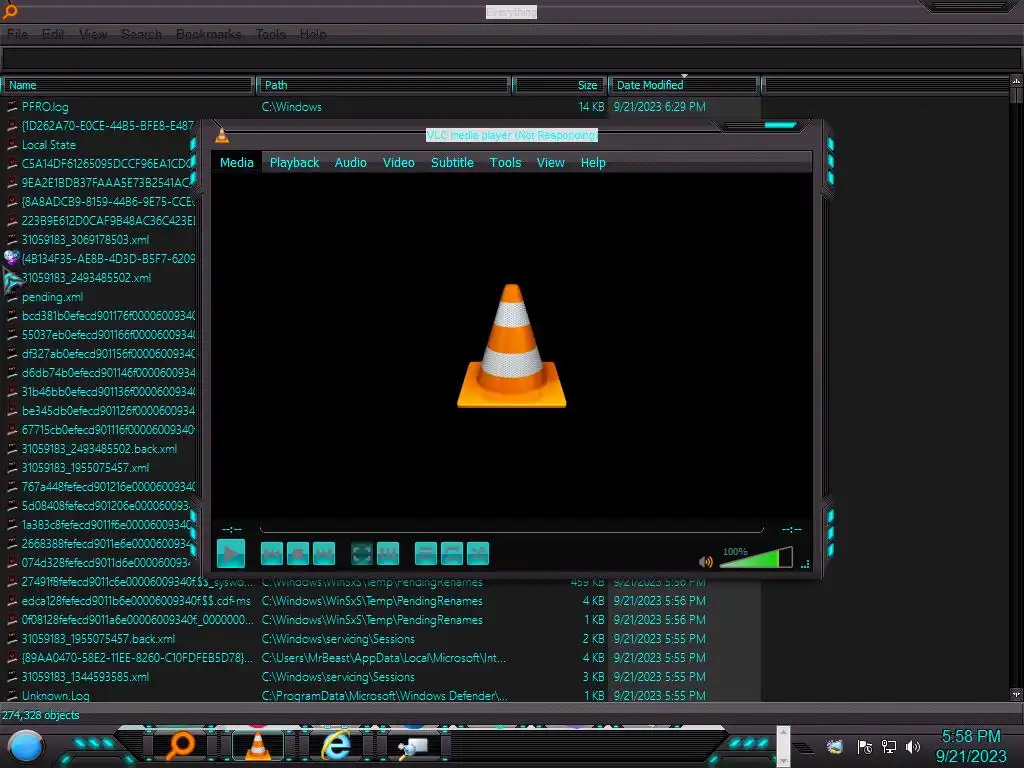Image resolution: width=1024 pixels, height=768 pixels.
Task: Open the VLC Help menu
Action: click(x=593, y=163)
